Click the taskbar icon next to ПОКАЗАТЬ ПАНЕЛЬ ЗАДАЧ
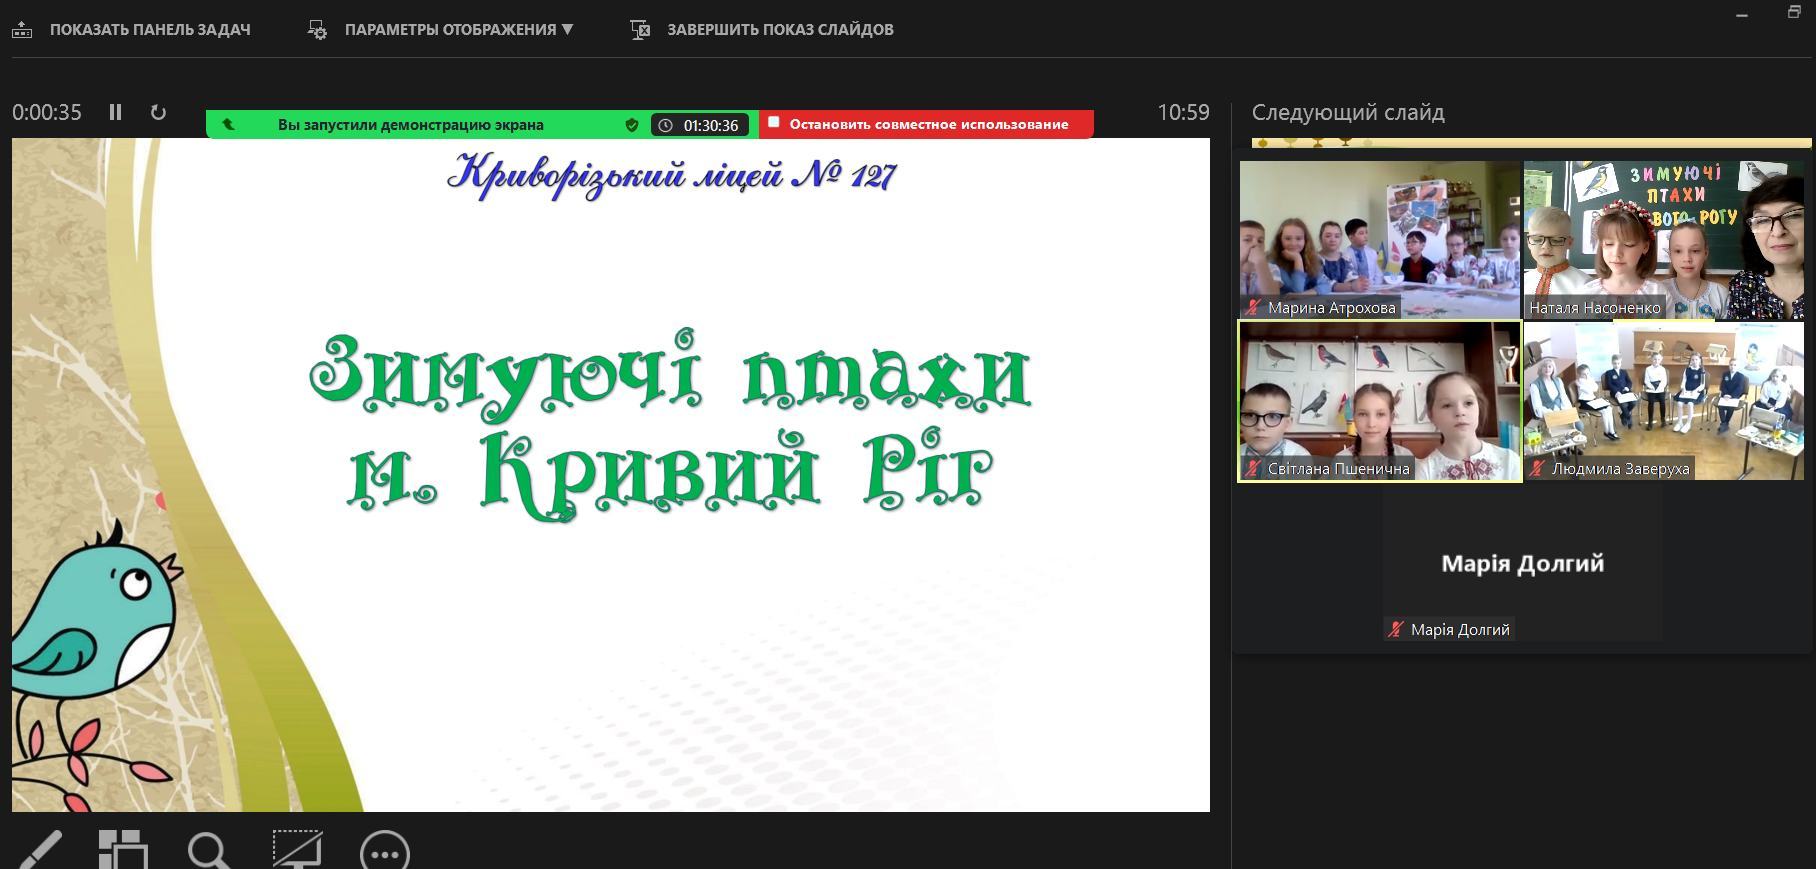The image size is (1816, 869). pyautogui.click(x=22, y=29)
